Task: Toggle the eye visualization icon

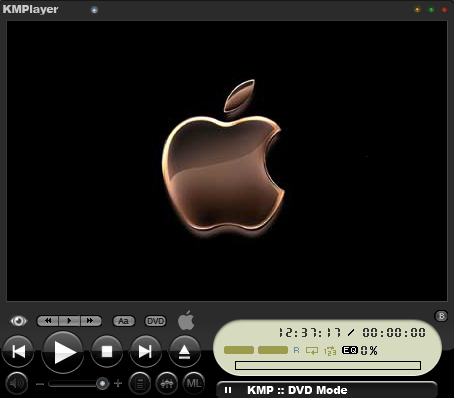Action: tap(19, 321)
